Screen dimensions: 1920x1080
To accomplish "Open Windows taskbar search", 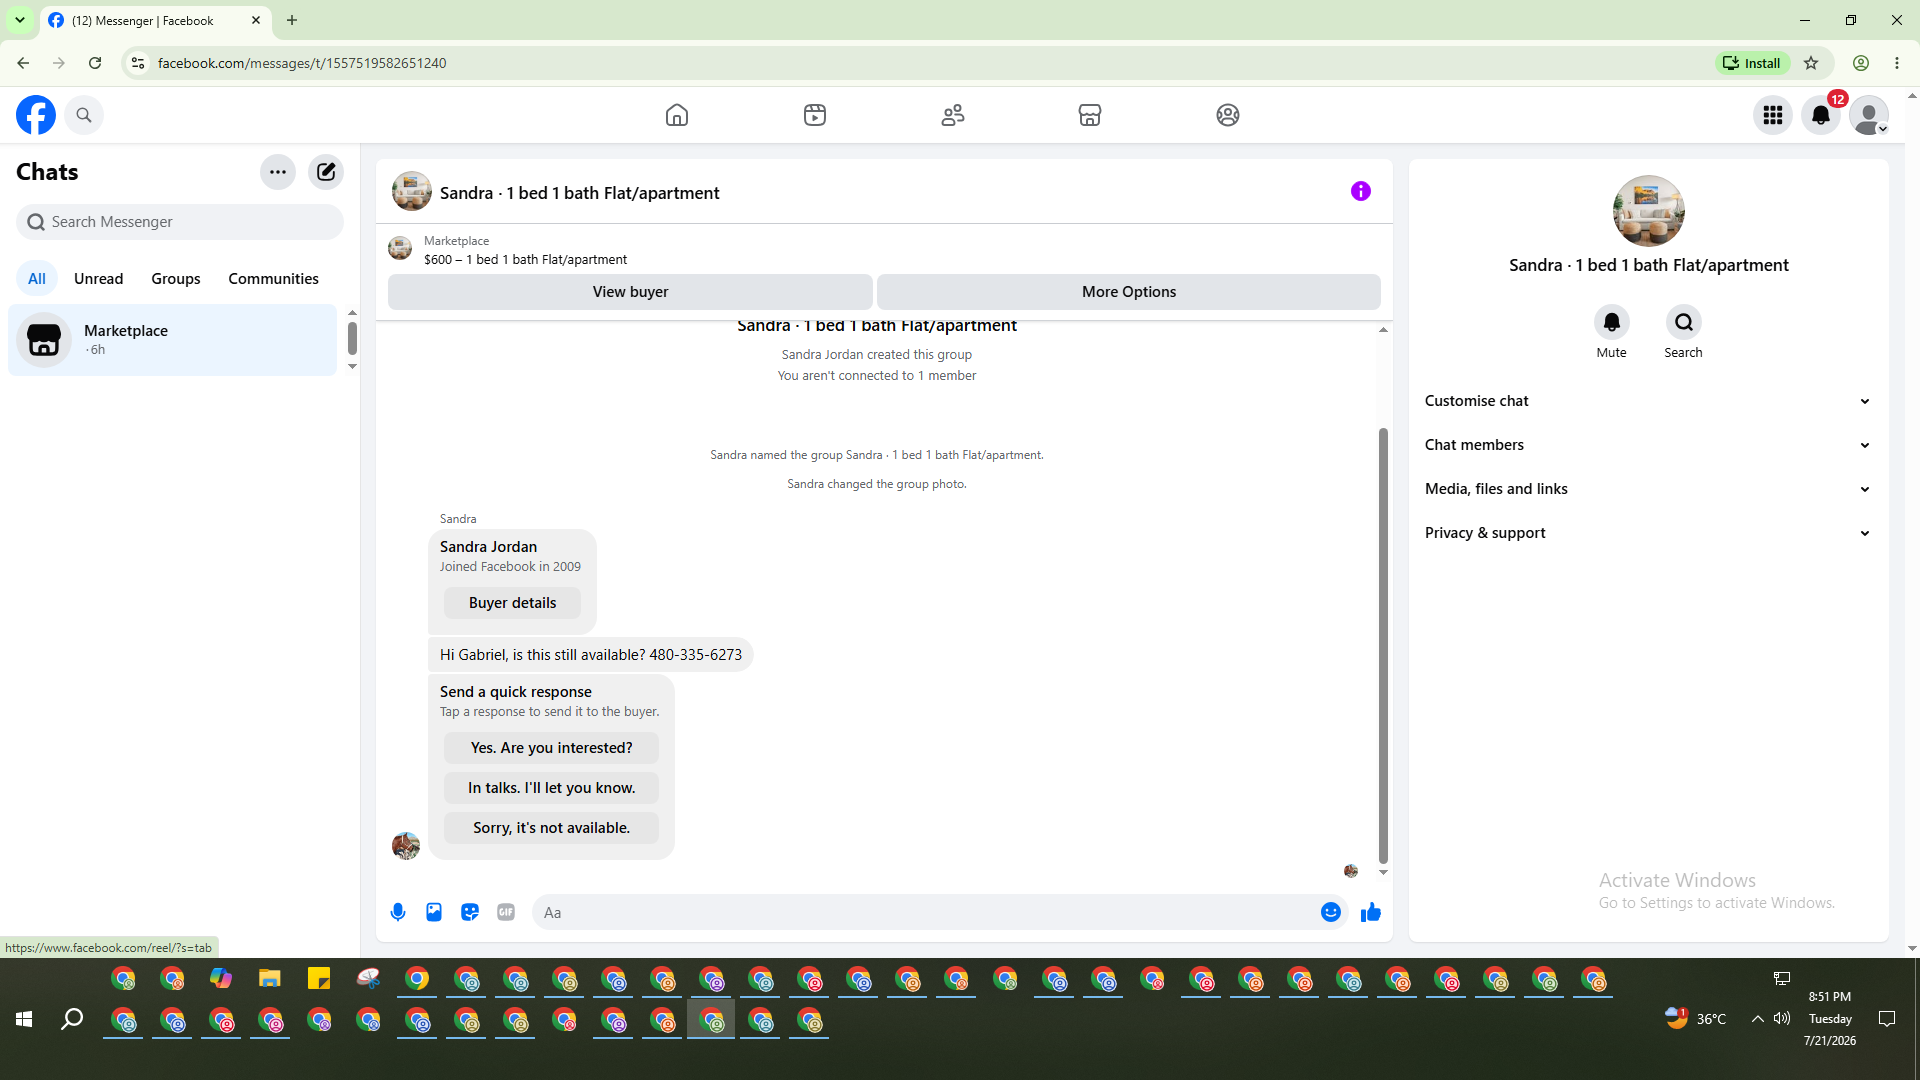I will click(x=72, y=1019).
